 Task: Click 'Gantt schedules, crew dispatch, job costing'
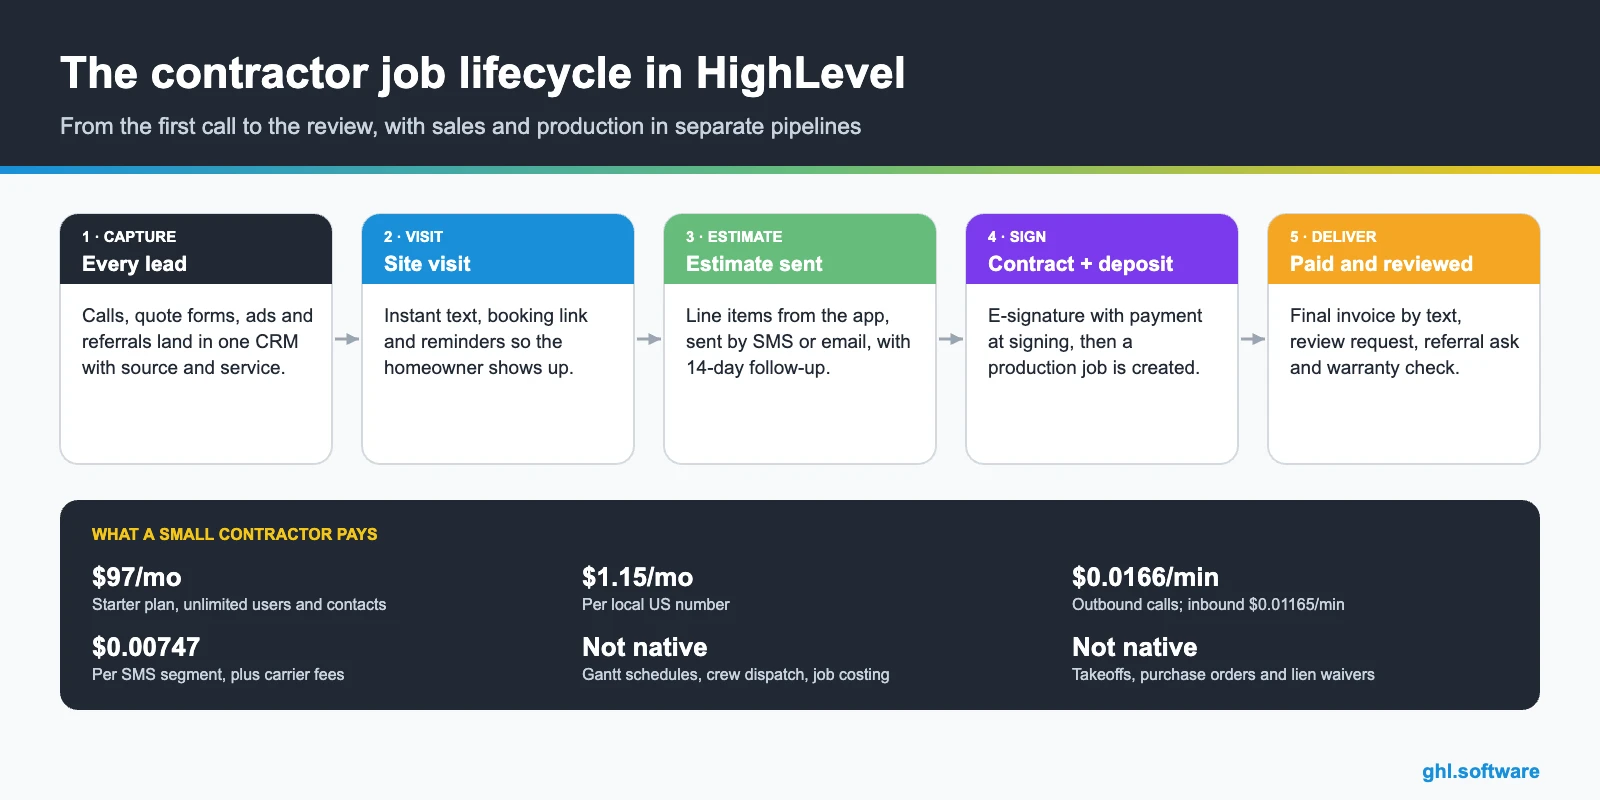click(x=736, y=675)
